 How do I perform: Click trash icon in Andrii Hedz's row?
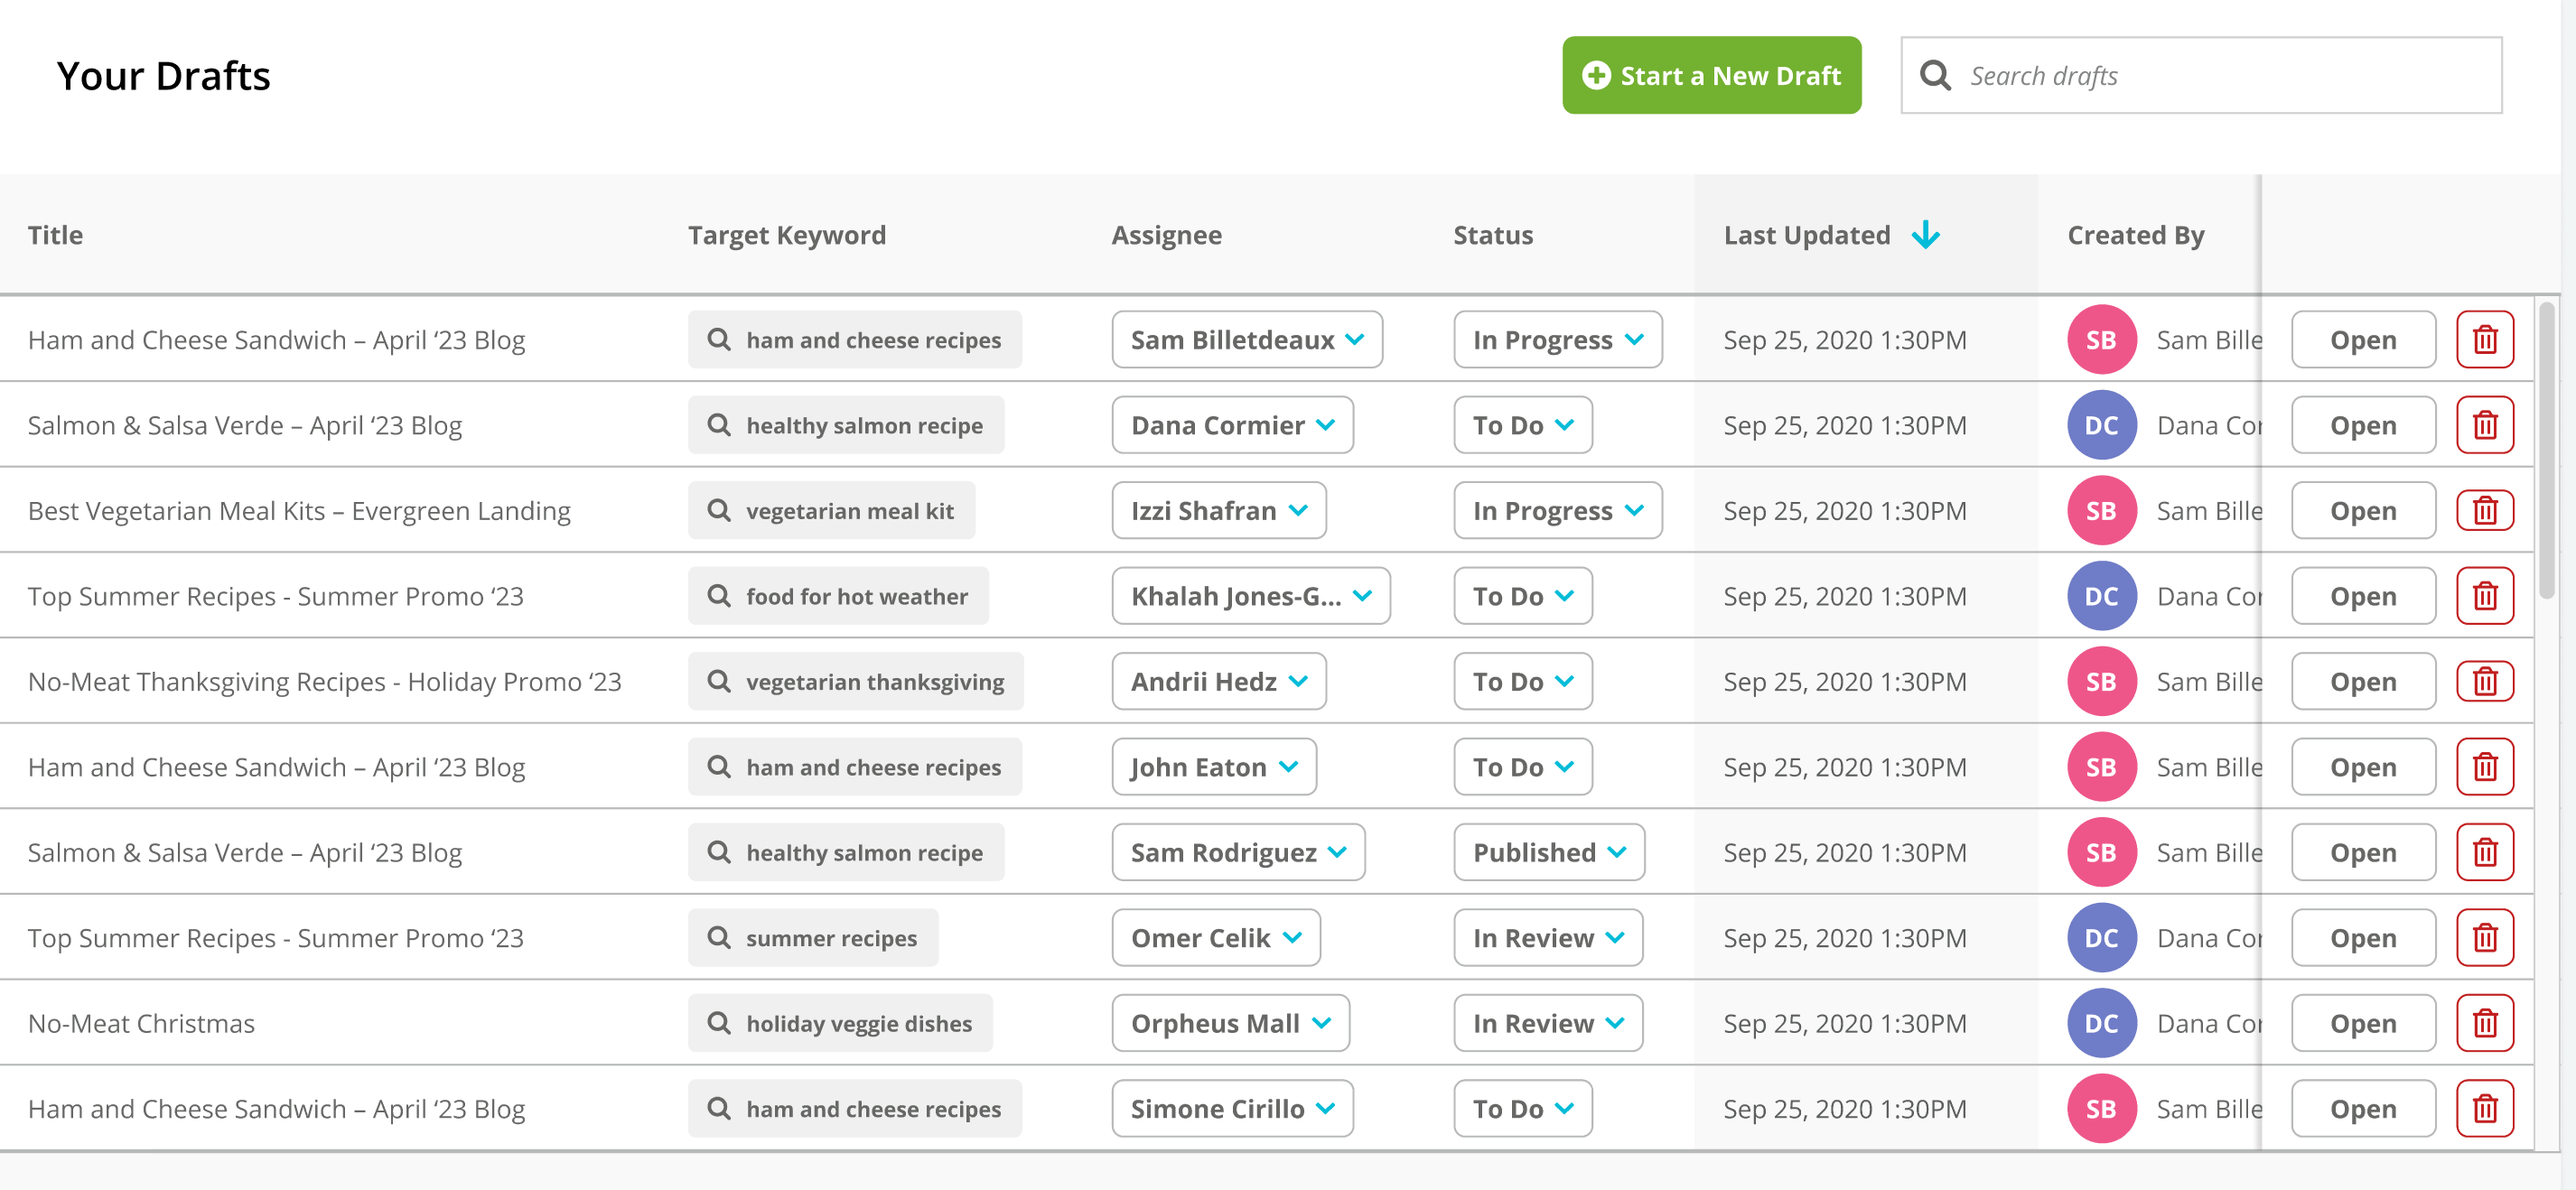pos(2485,682)
